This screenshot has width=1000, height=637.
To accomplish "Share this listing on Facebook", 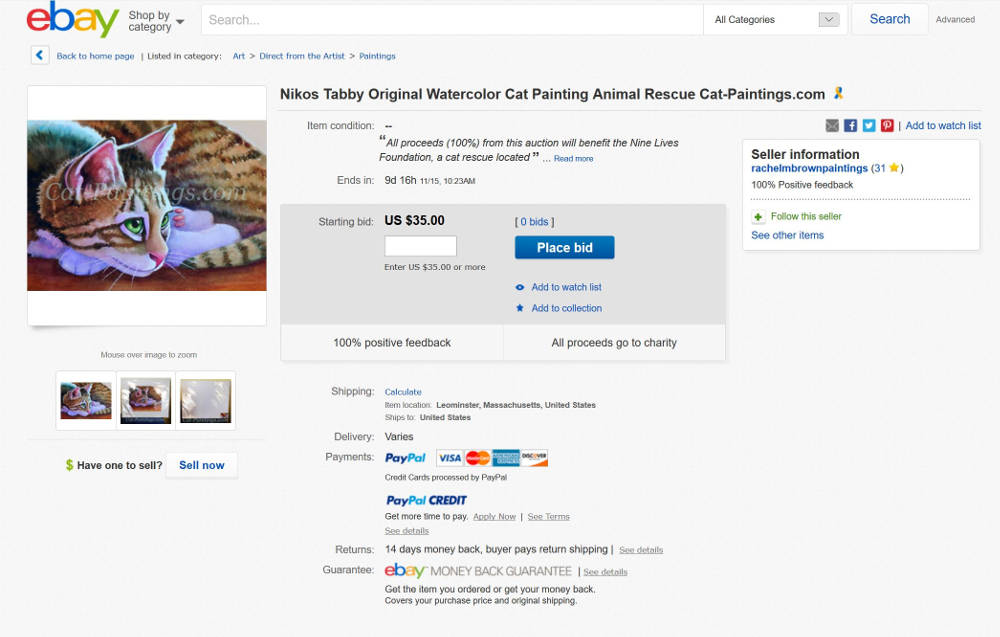I will tap(850, 125).
